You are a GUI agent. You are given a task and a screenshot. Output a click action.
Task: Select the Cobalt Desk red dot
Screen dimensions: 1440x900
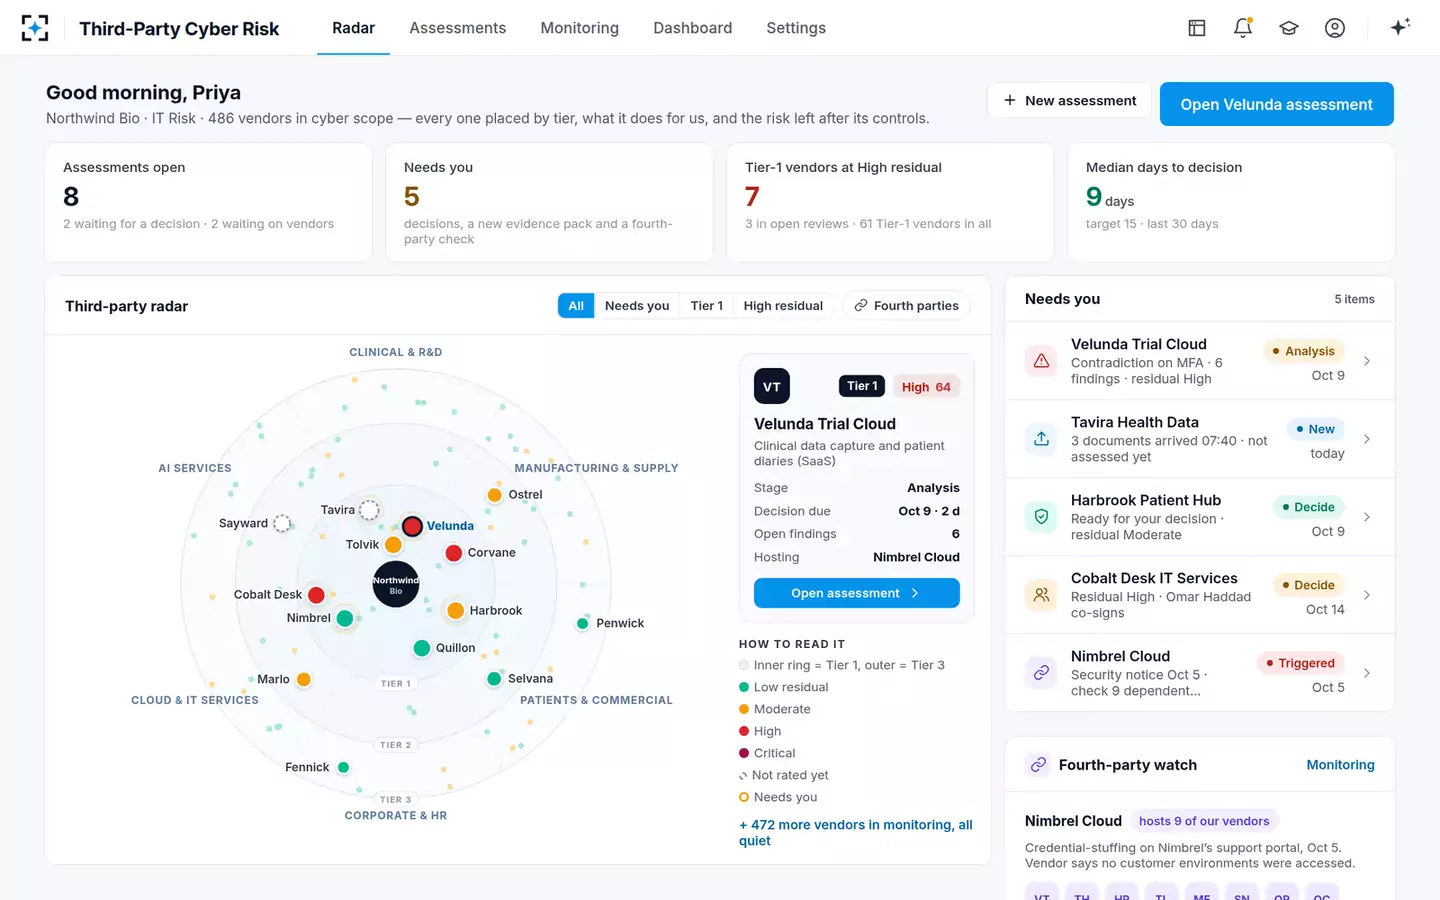click(x=316, y=595)
